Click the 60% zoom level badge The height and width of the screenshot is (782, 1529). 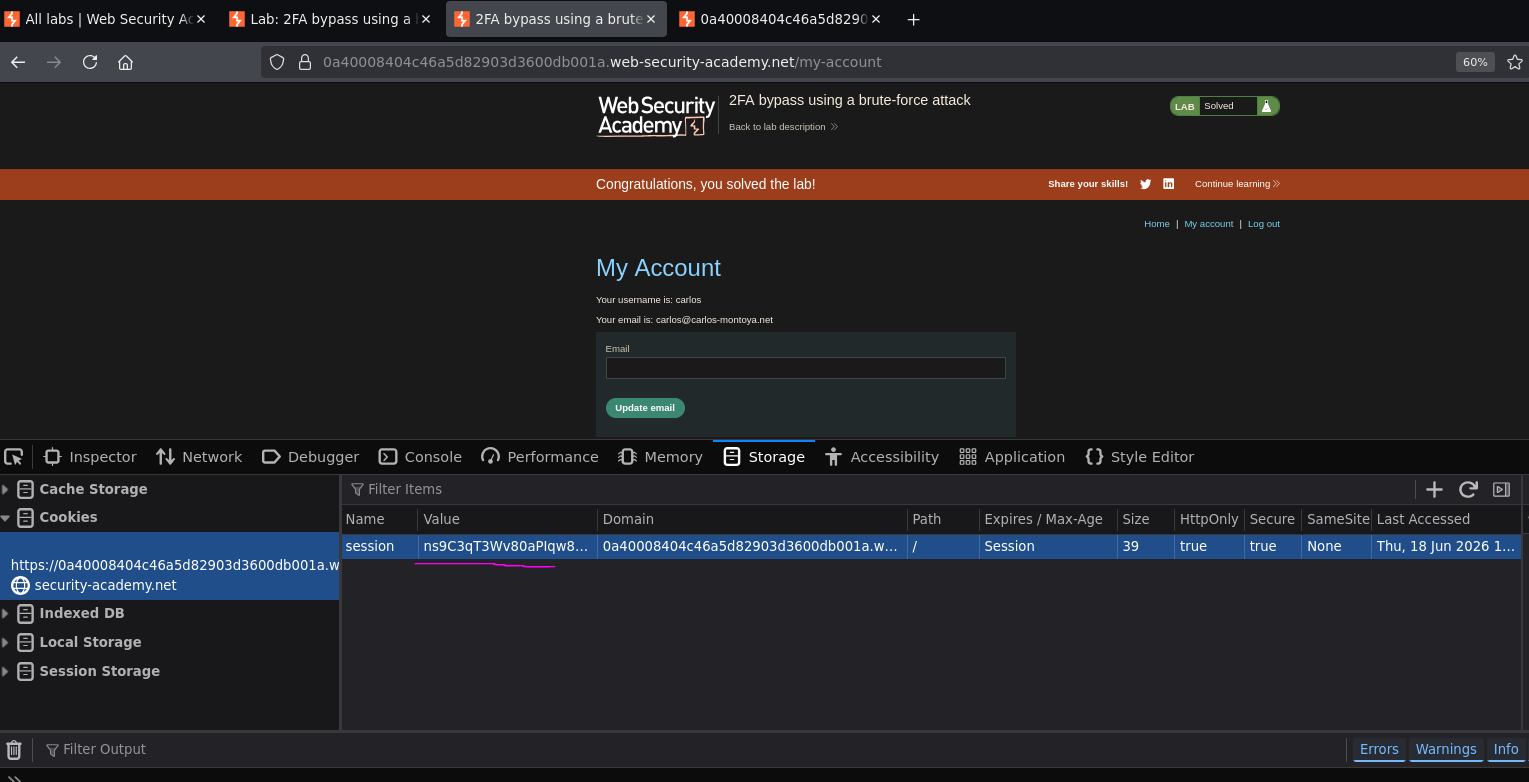[1475, 62]
